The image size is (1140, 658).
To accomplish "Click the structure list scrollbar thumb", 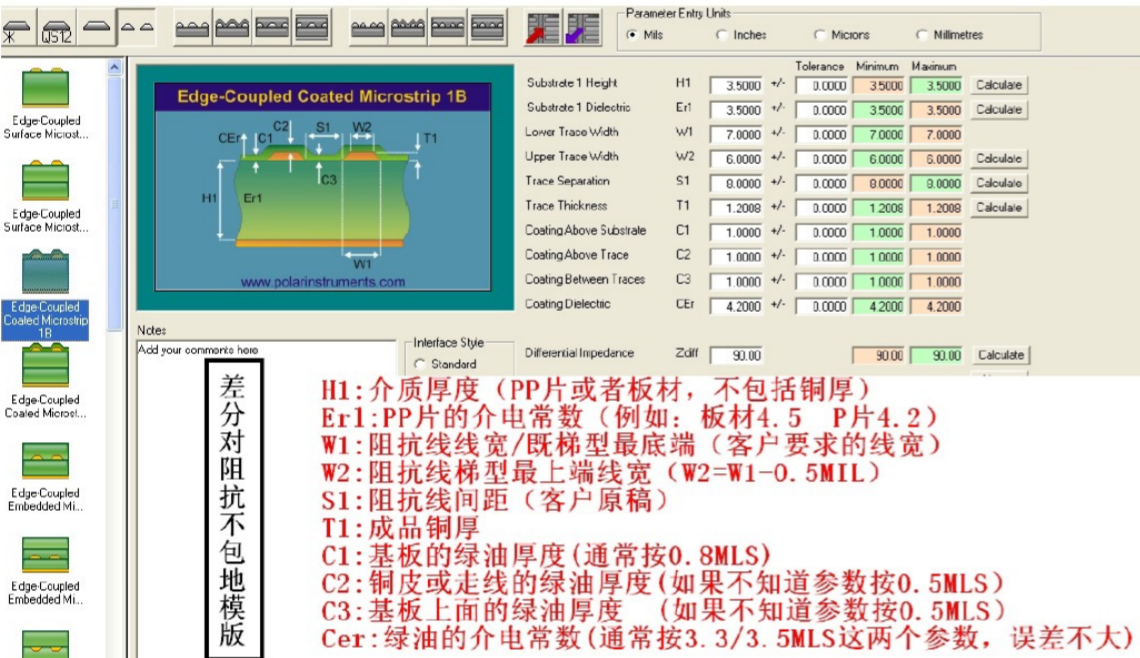I will pyautogui.click(x=114, y=204).
